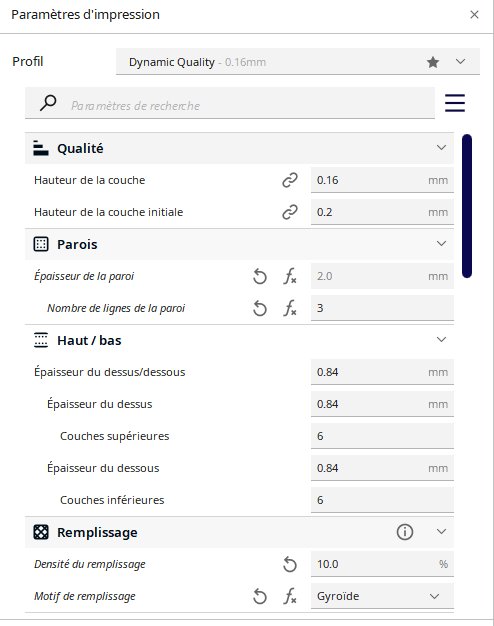This screenshot has width=494, height=626.
Task: Click the link icon beside Hauteur de la couche
Action: tap(290, 180)
